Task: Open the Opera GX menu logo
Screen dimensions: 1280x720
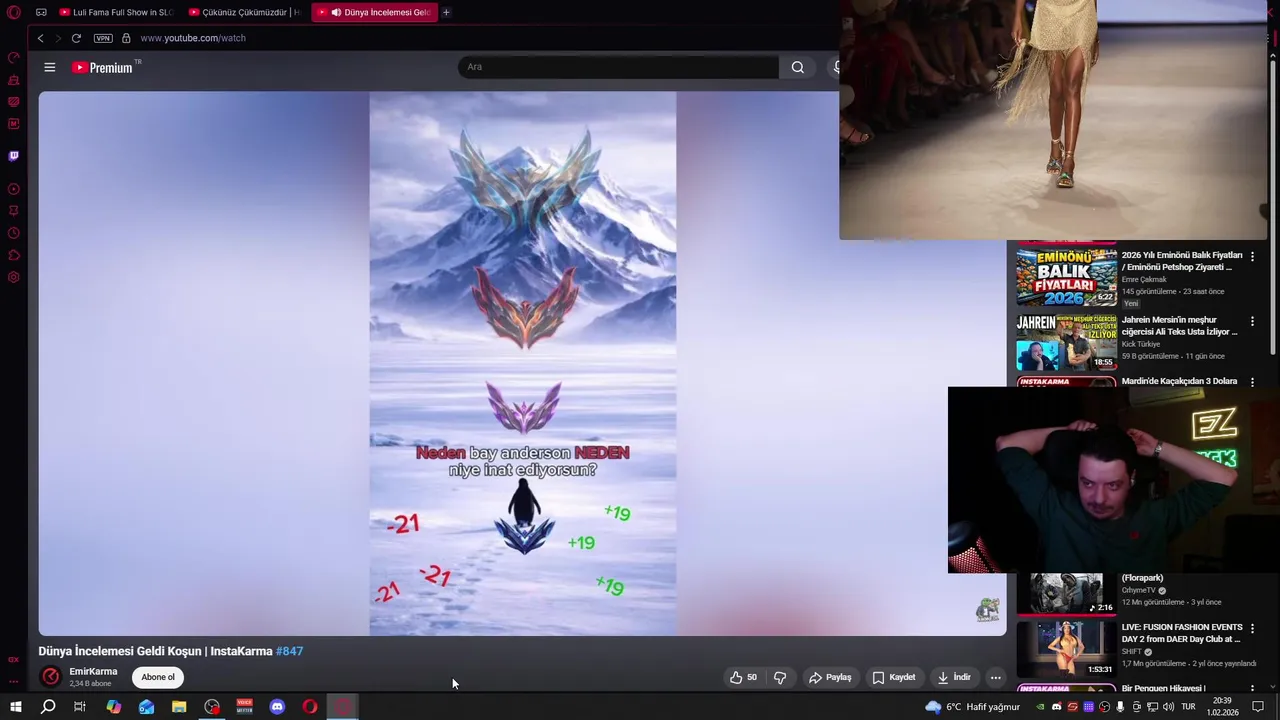Action: (x=14, y=12)
